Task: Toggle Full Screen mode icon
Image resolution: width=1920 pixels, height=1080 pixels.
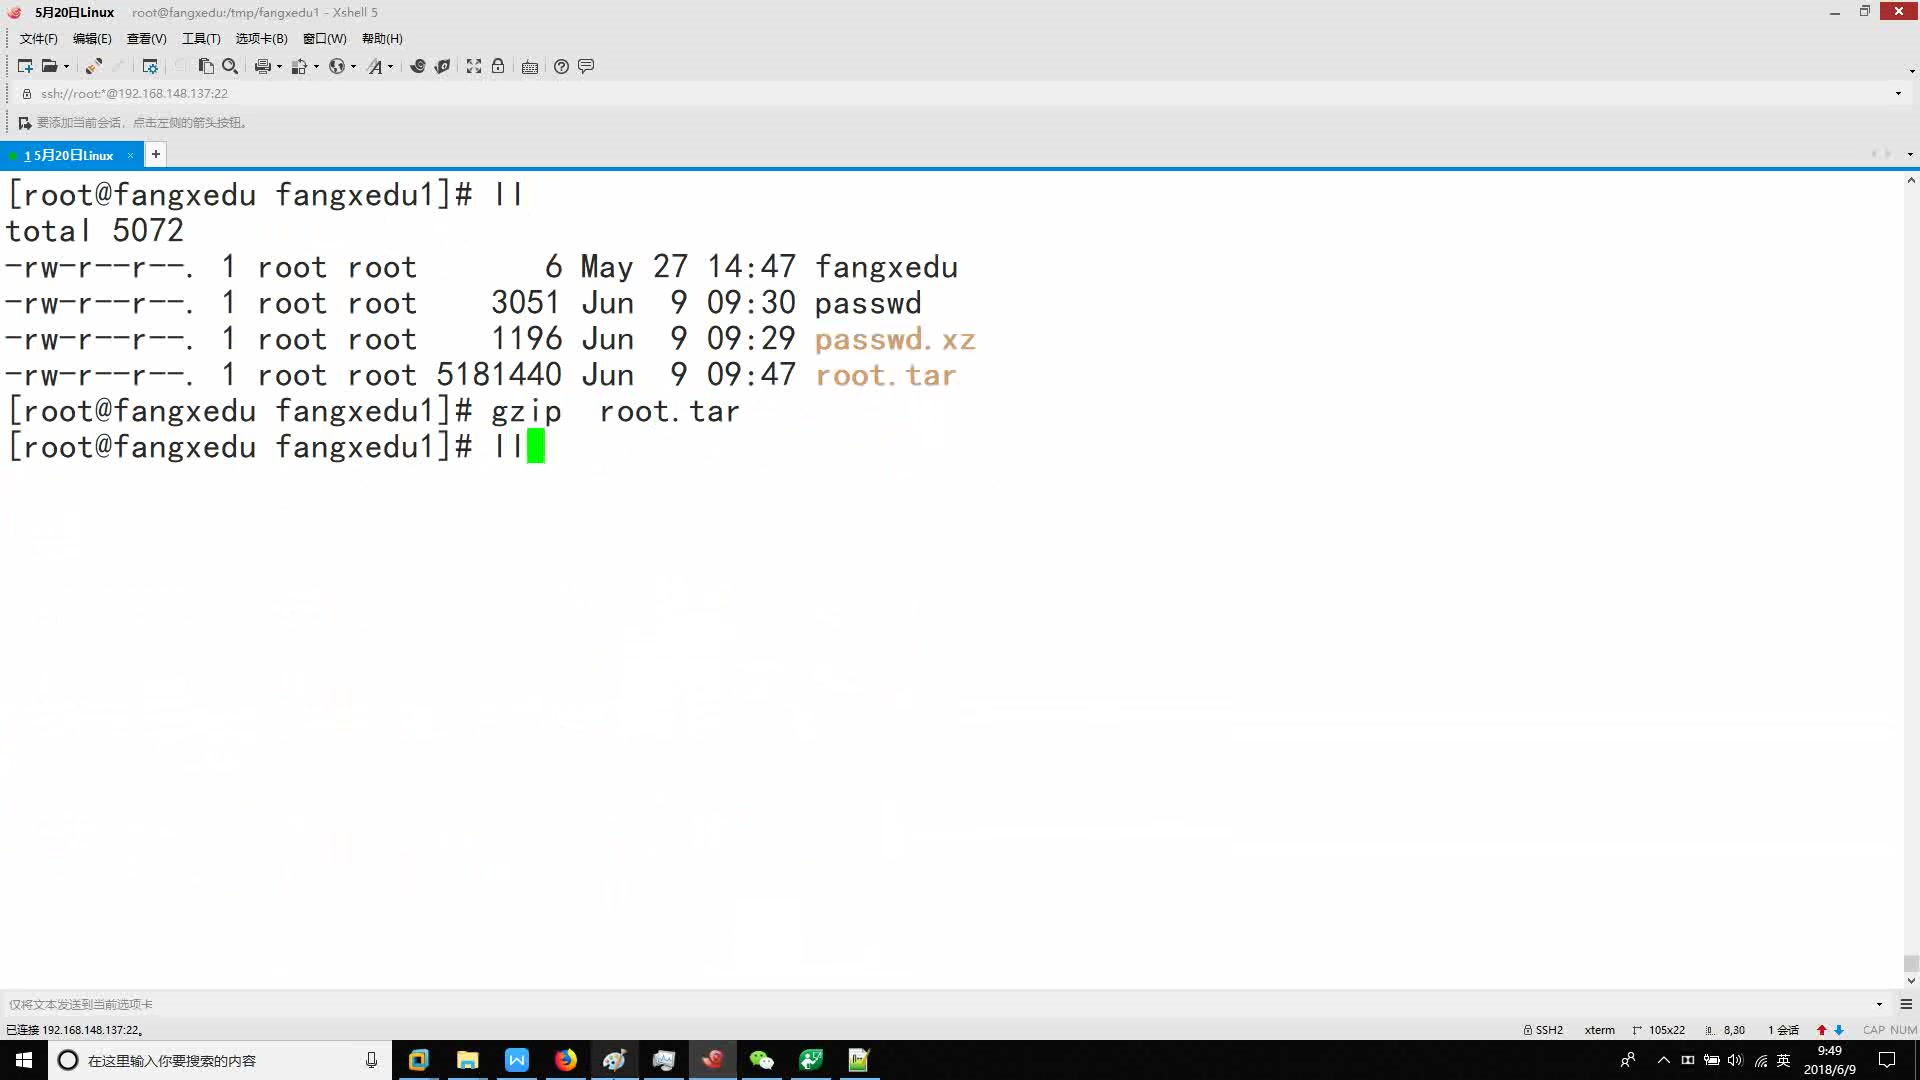Action: pyautogui.click(x=474, y=66)
